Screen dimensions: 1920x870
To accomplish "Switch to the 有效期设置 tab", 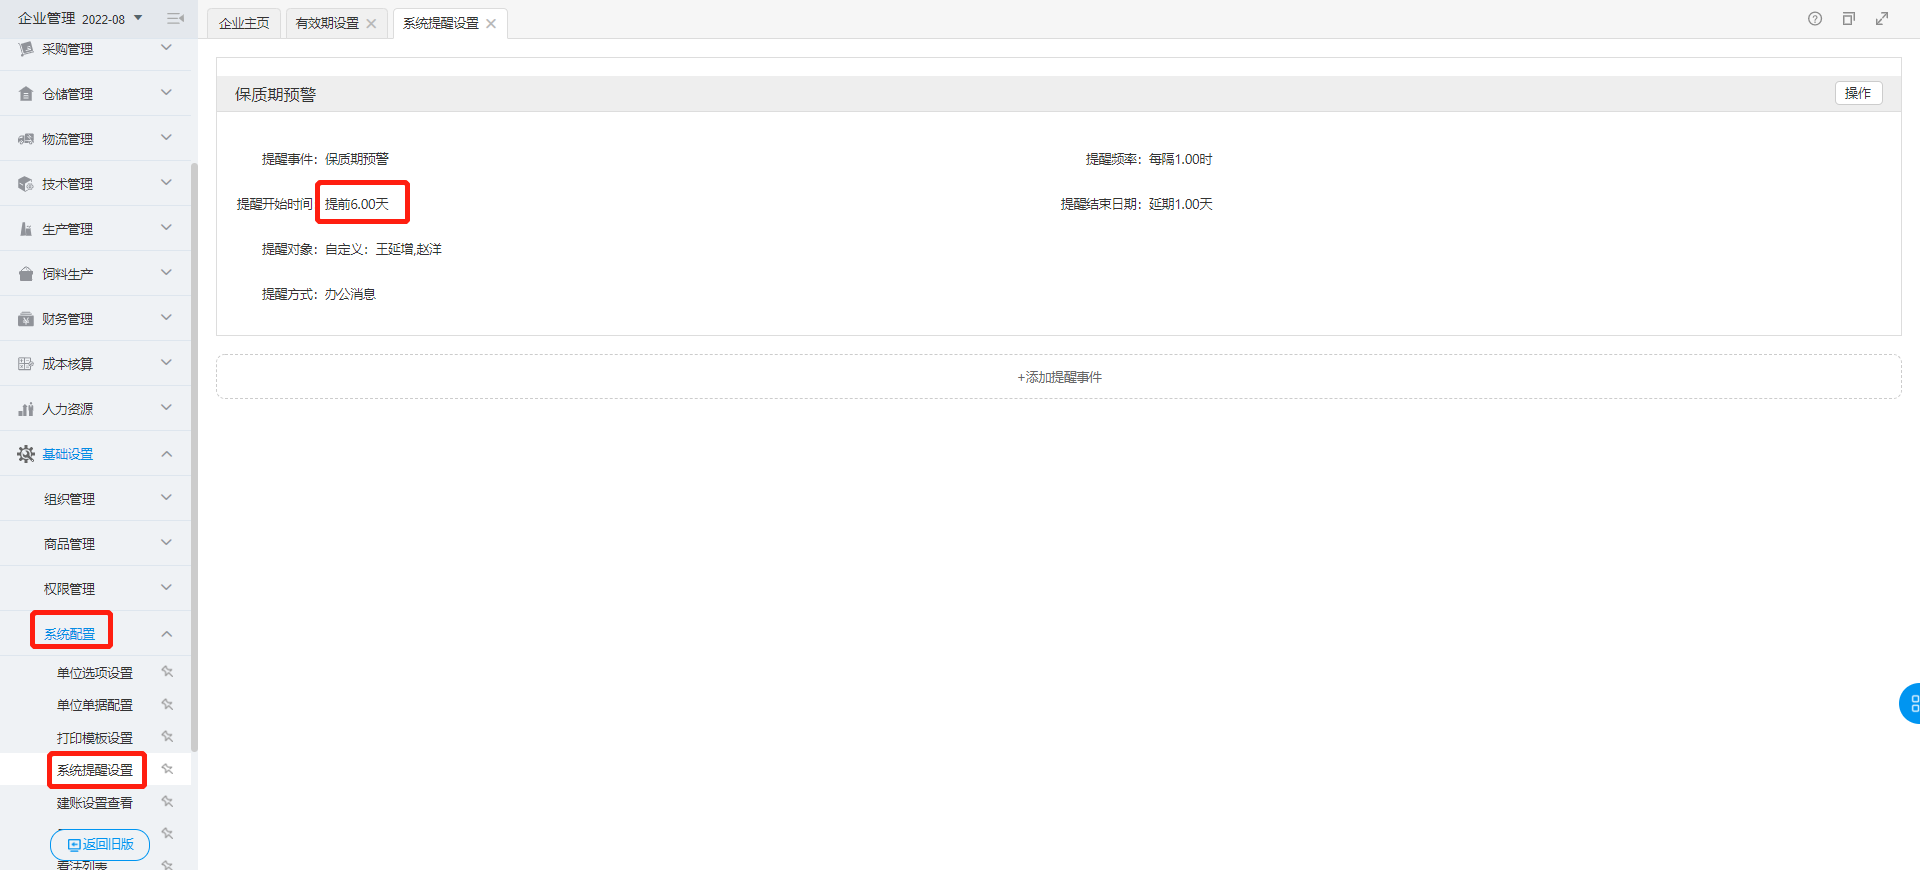I will click(327, 23).
